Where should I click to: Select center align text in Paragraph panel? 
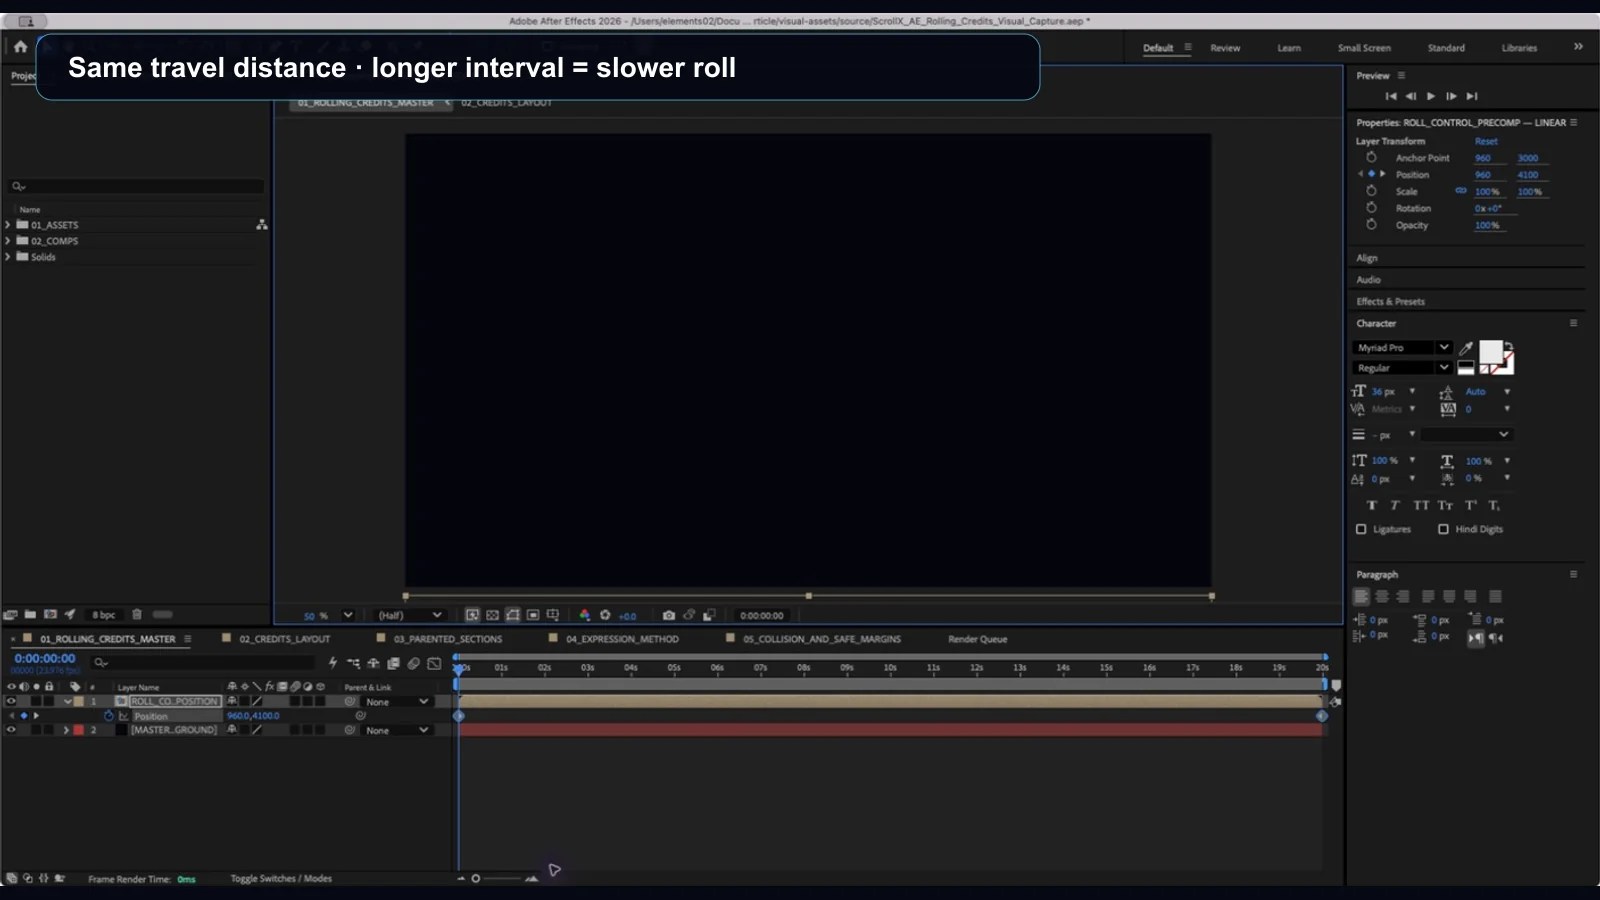coord(1382,597)
